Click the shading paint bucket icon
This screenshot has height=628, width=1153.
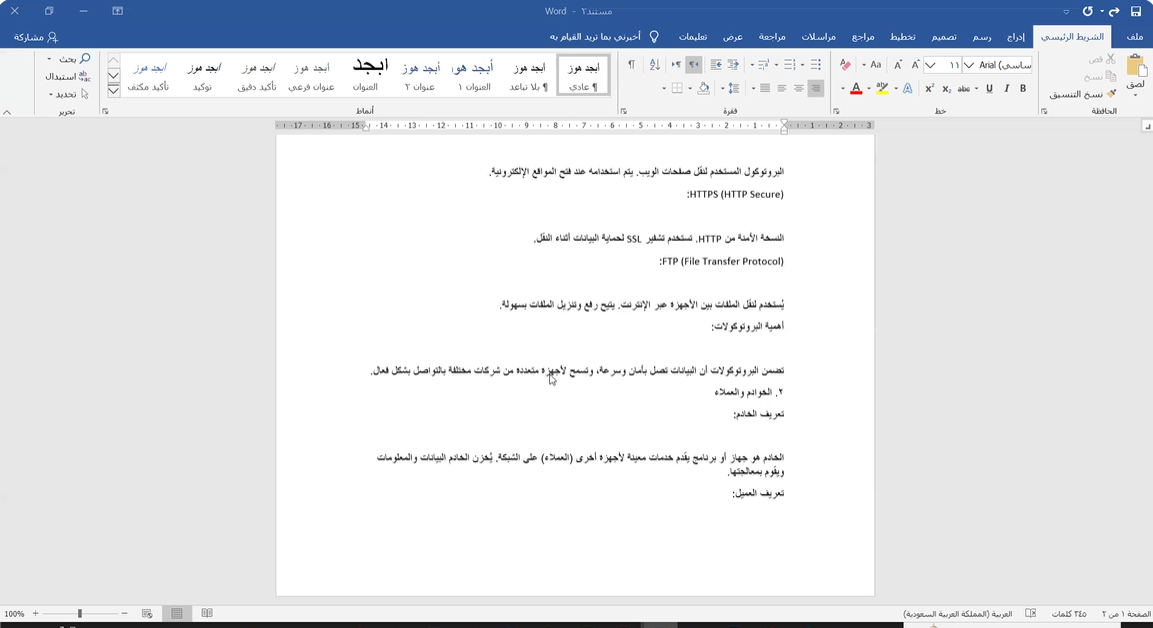point(703,89)
